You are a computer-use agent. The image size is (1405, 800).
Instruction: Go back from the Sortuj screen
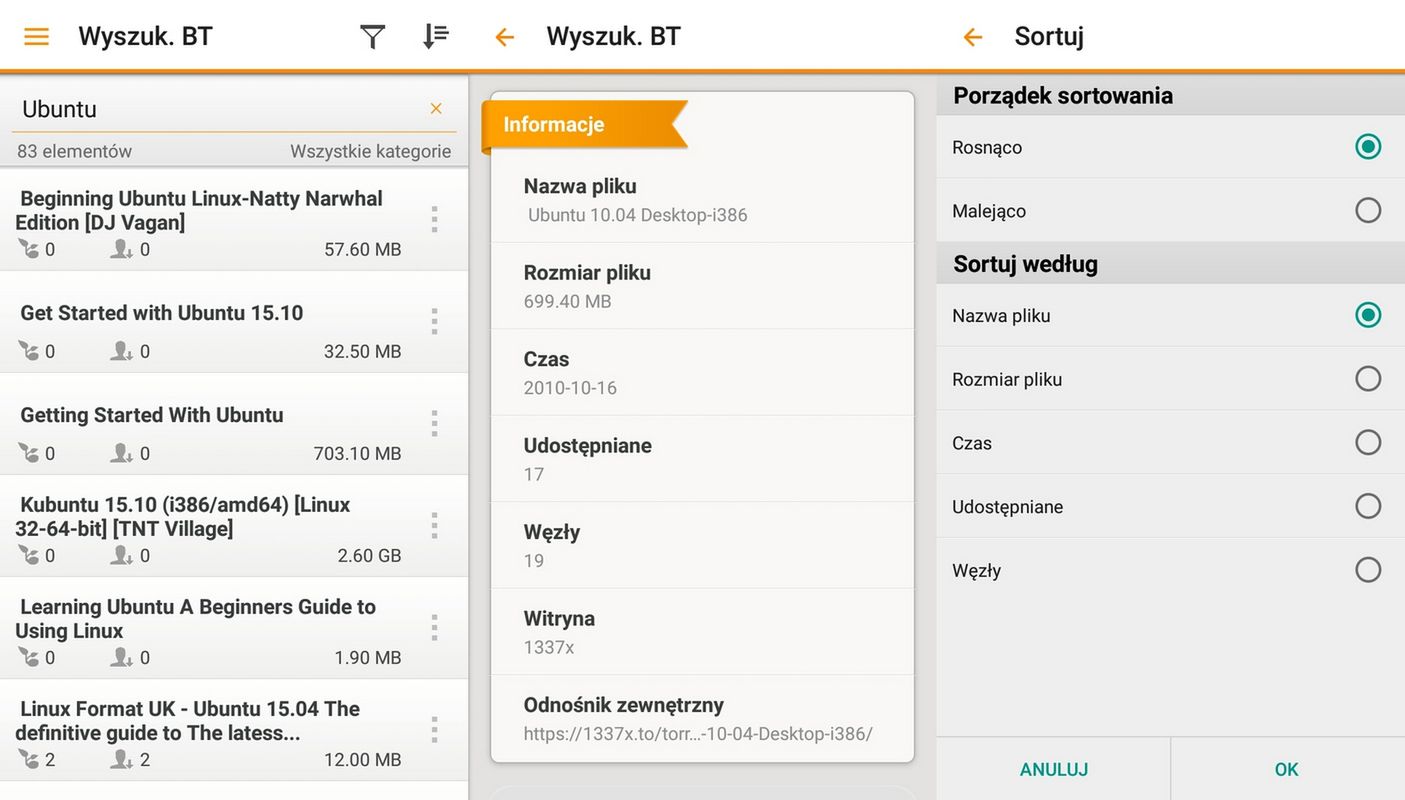click(972, 38)
